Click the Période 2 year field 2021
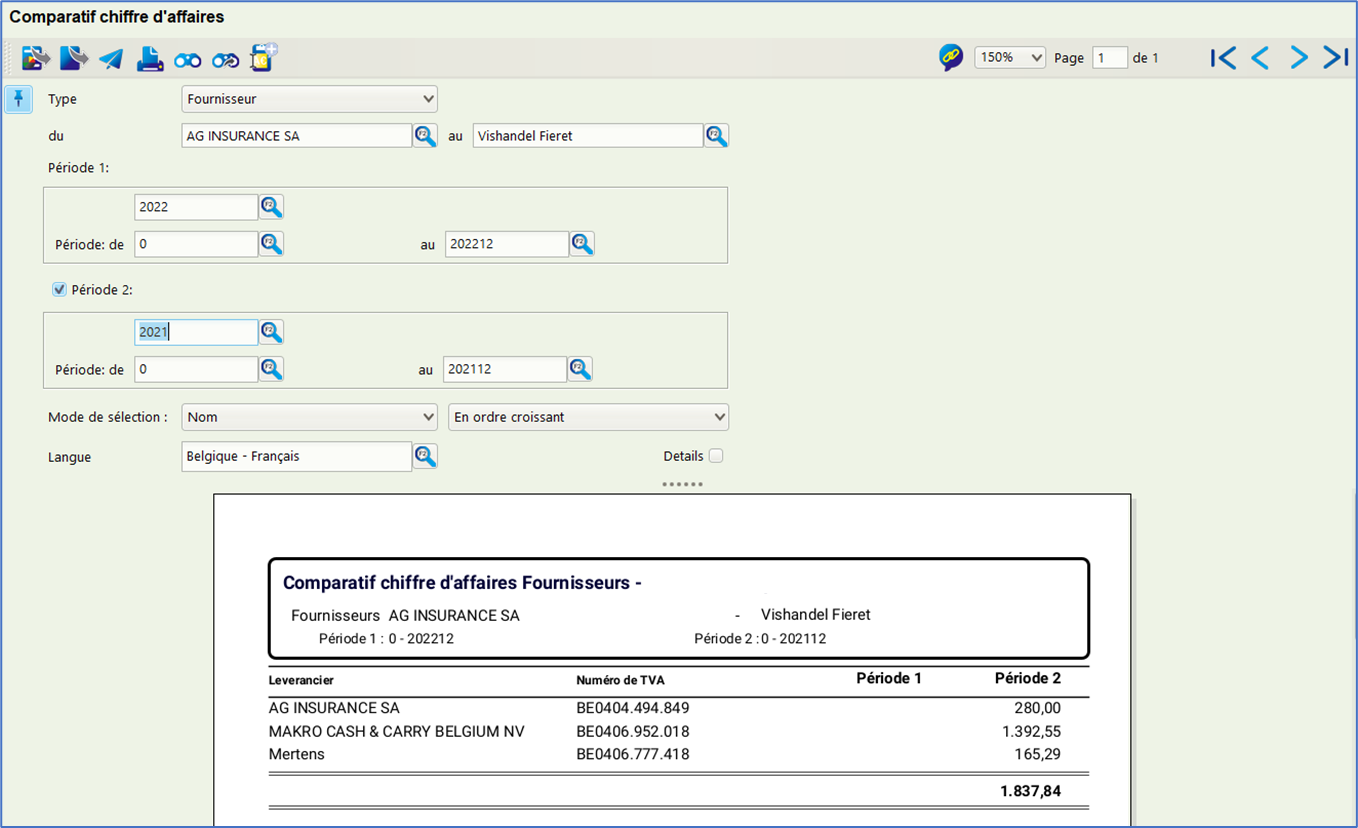The image size is (1358, 828). (196, 332)
